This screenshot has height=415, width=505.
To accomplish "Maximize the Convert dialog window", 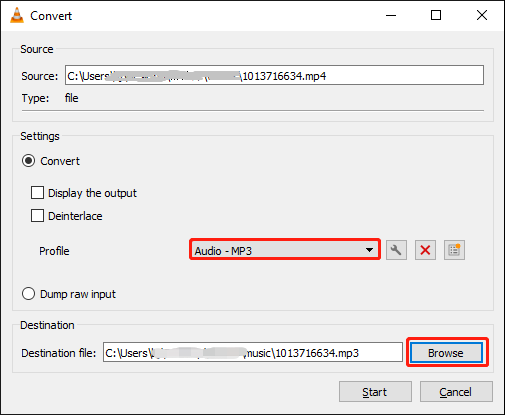I will (x=436, y=15).
